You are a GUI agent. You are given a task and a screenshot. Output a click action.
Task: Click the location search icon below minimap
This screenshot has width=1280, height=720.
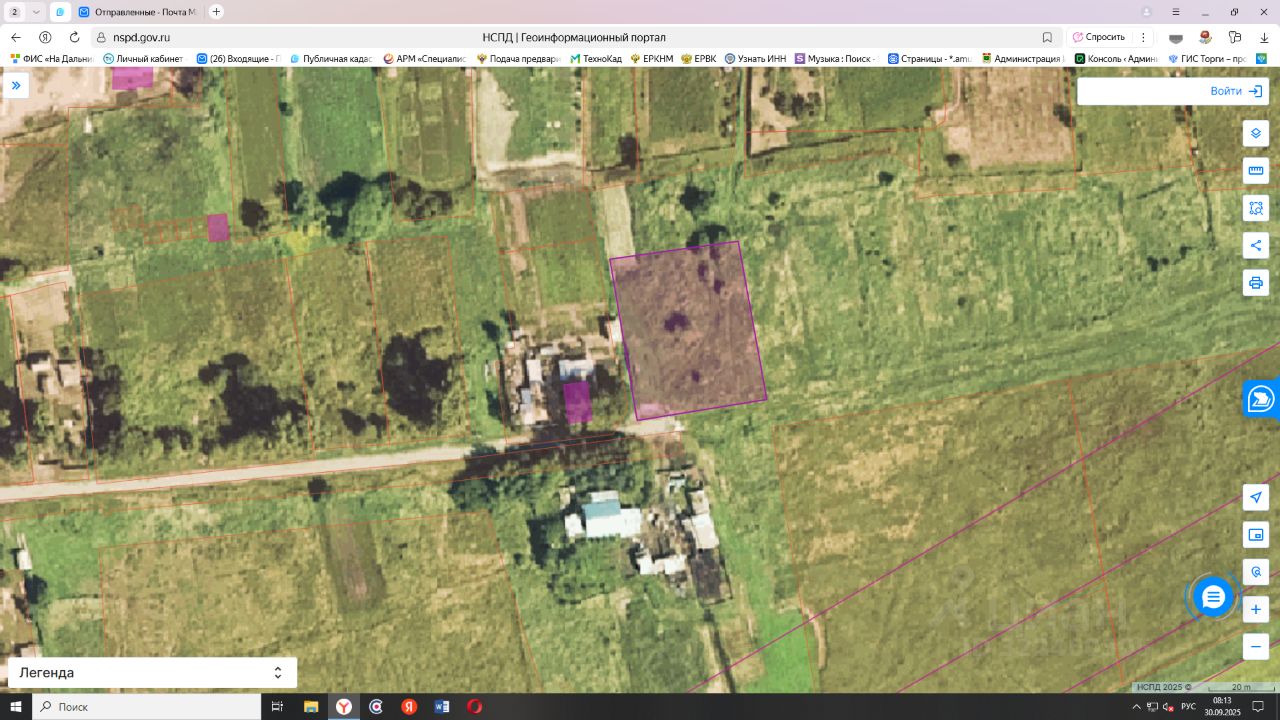(1256, 572)
